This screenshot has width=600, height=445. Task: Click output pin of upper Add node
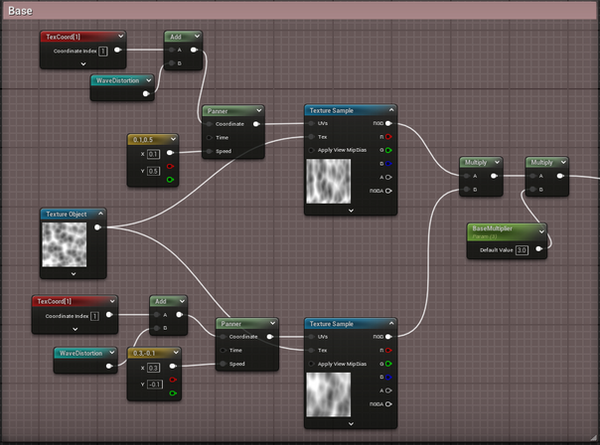194,50
